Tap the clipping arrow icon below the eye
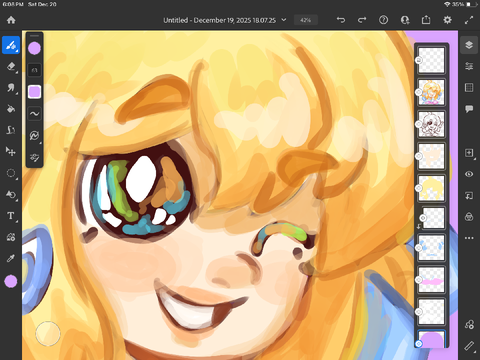 (x=469, y=196)
